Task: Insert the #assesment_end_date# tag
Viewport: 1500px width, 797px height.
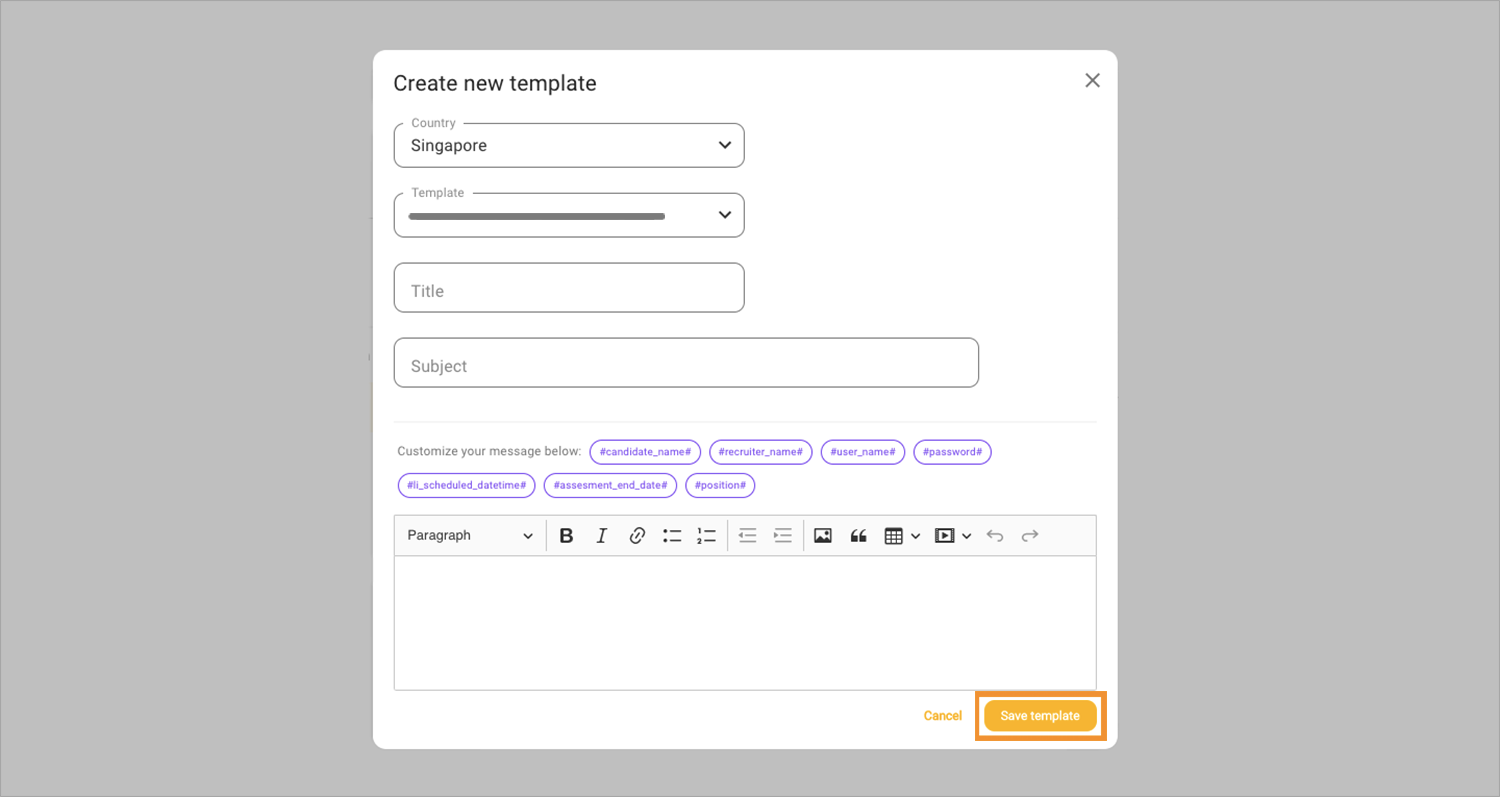Action: pyautogui.click(x=610, y=485)
